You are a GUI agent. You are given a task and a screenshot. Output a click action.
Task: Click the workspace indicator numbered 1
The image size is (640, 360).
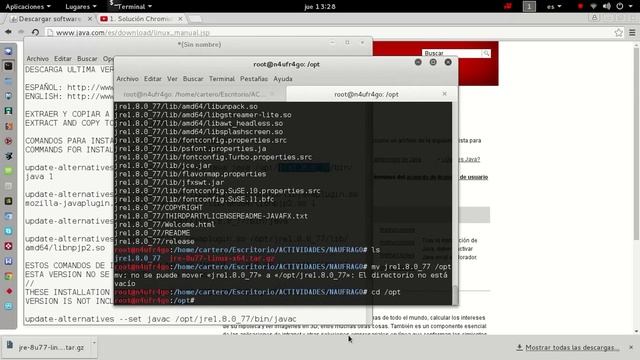click(529, 7)
